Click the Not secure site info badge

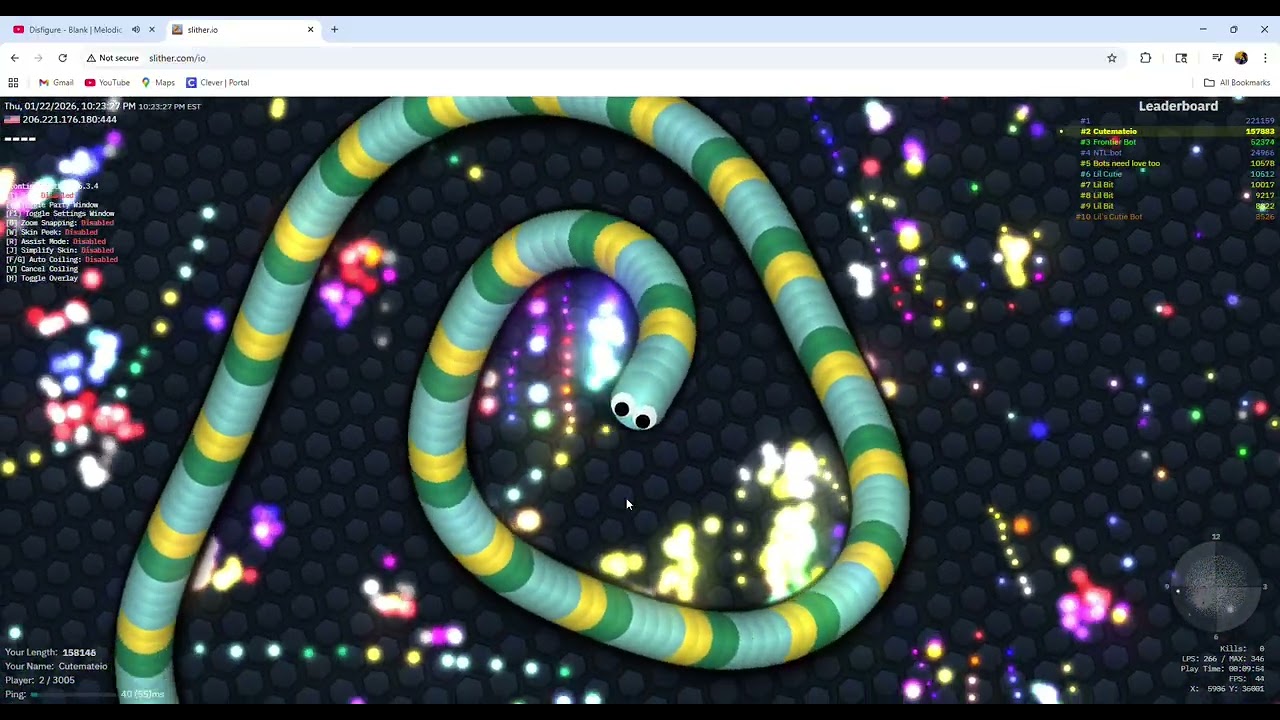pyautogui.click(x=112, y=58)
